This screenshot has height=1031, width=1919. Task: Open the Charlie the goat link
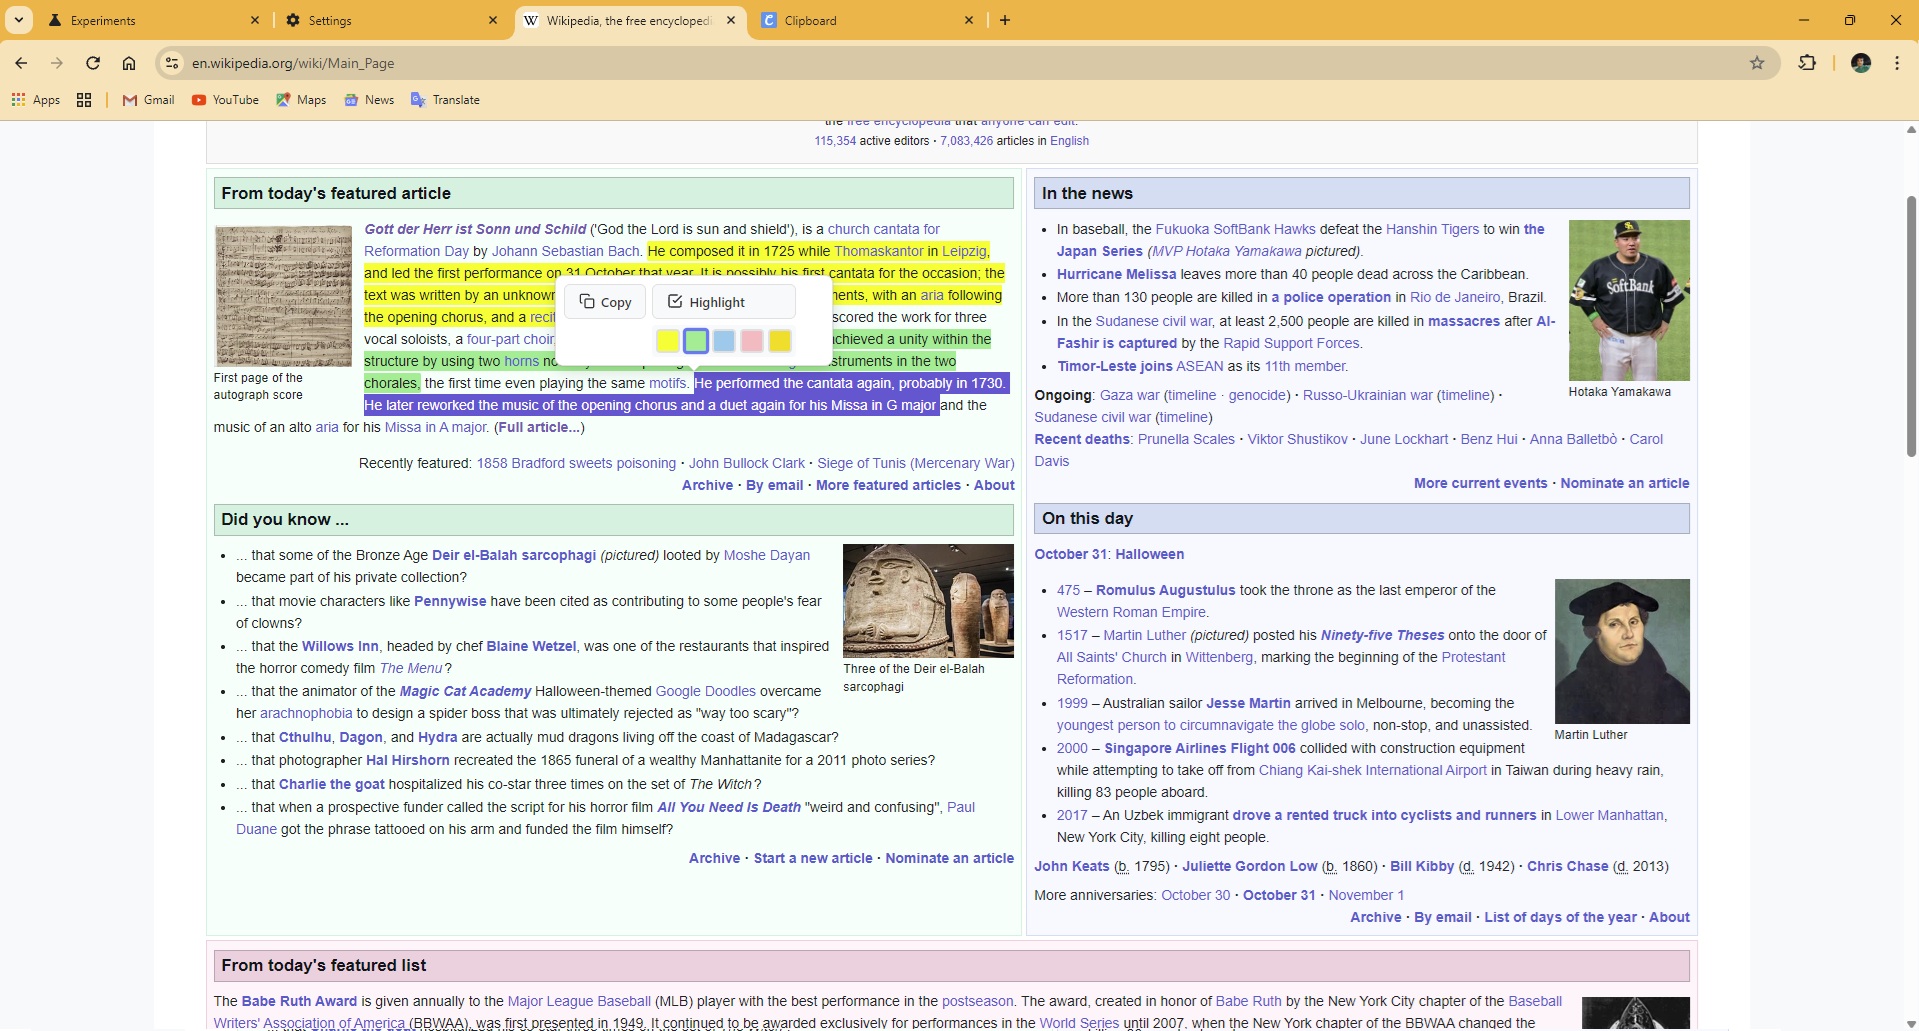[x=332, y=784]
